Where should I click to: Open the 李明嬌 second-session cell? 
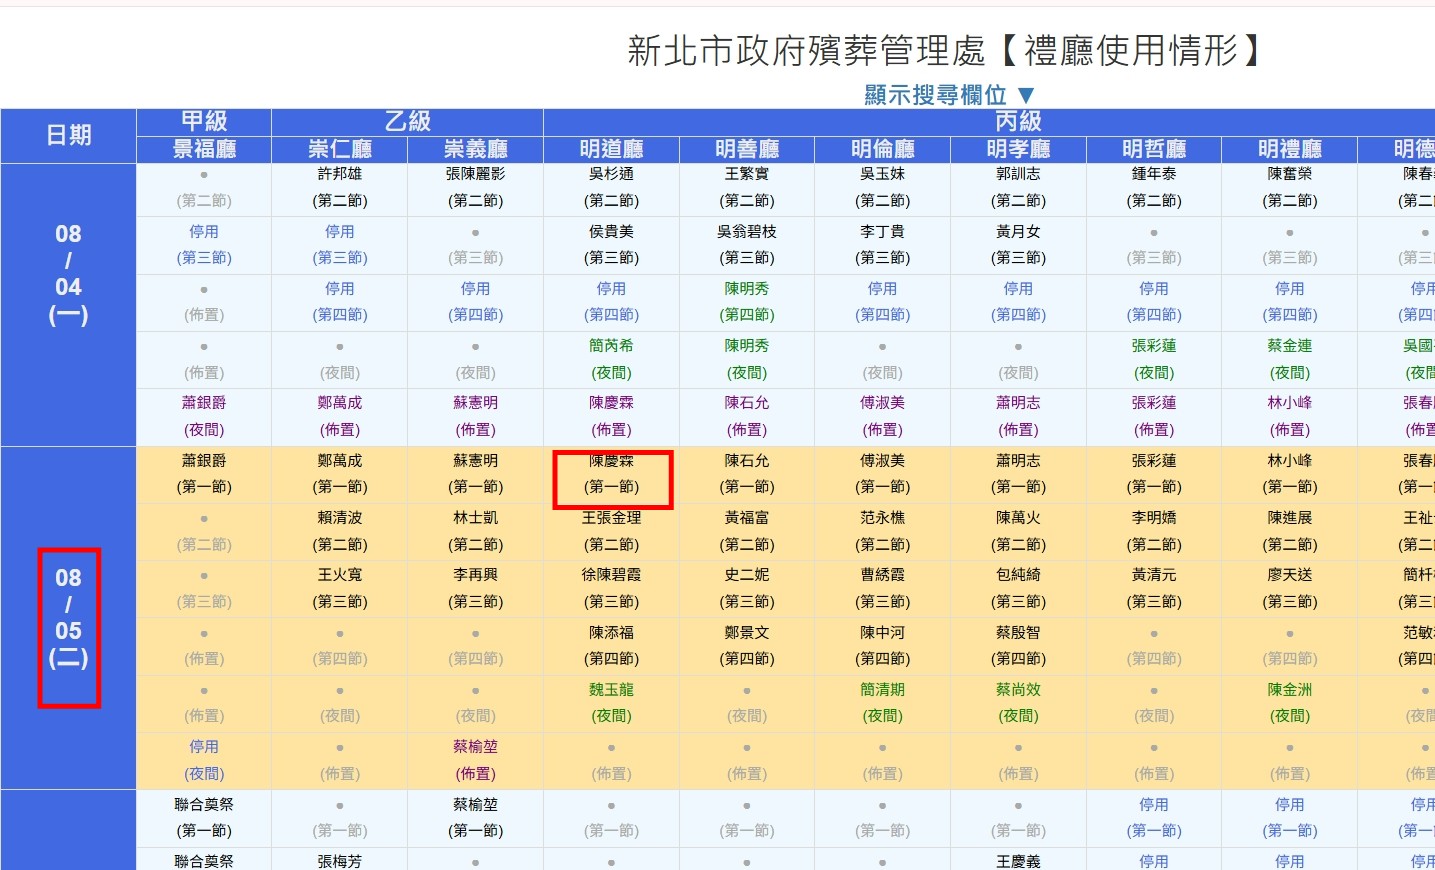[x=1154, y=531]
